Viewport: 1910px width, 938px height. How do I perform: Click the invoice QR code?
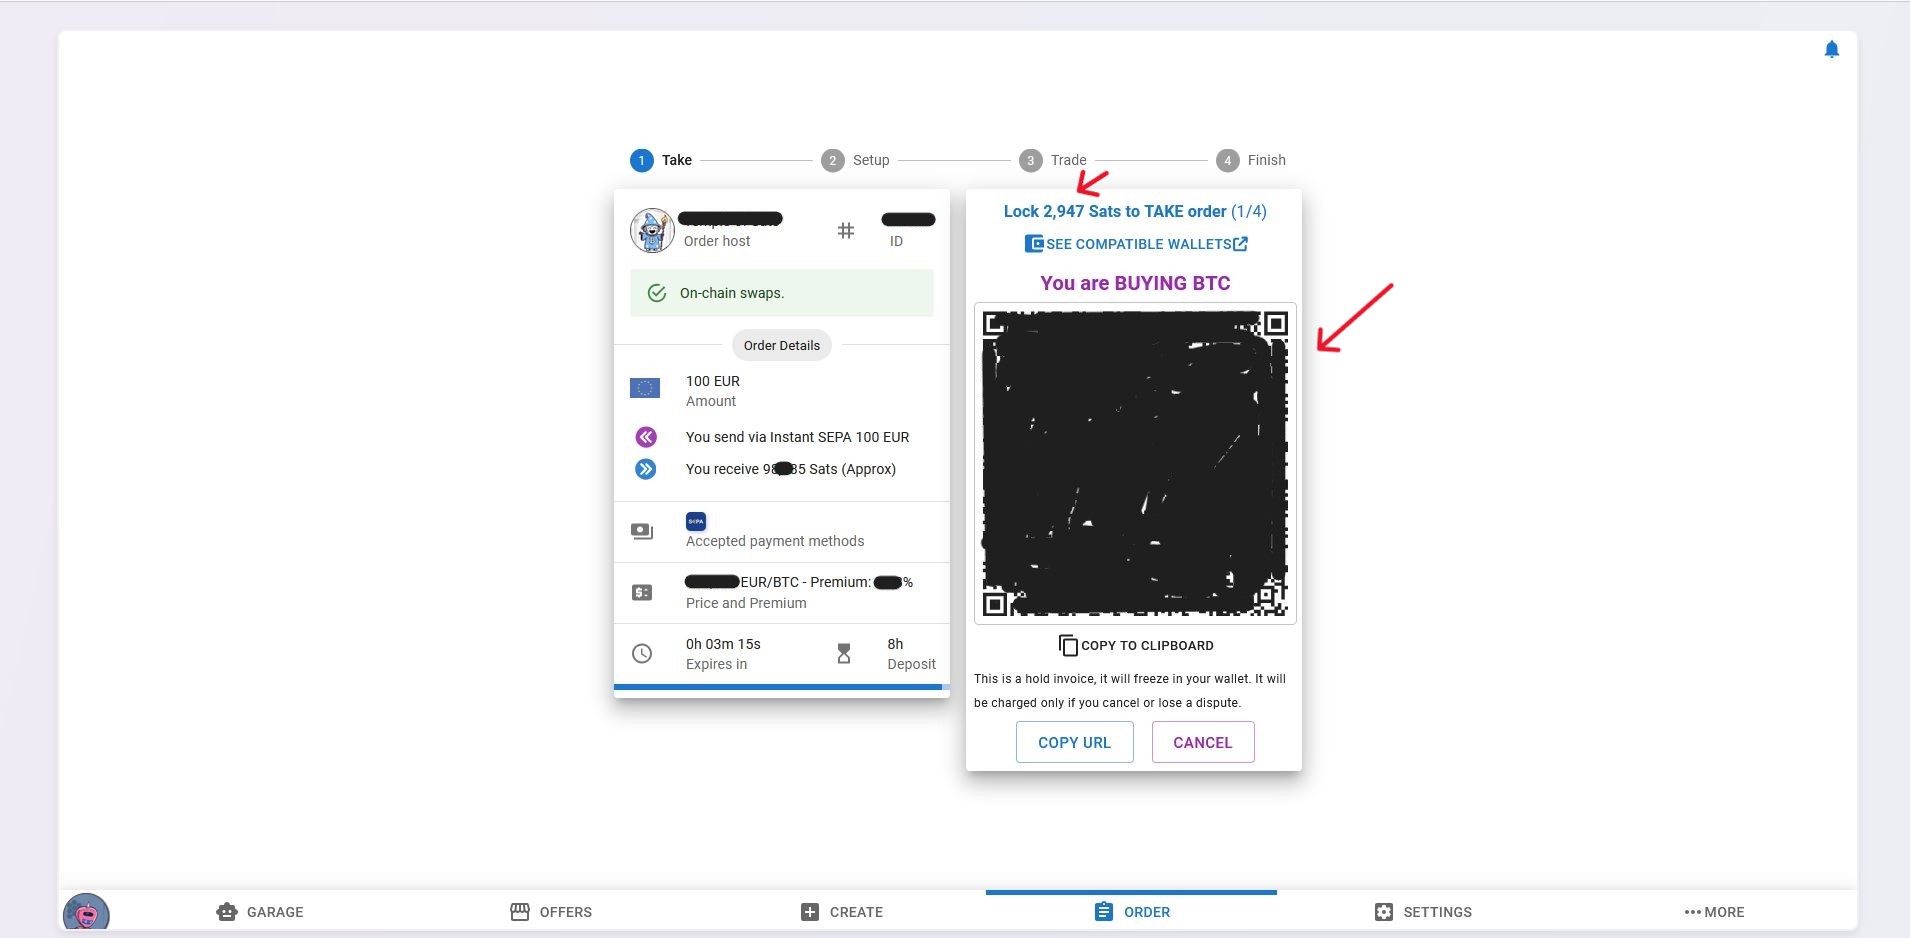click(1133, 462)
